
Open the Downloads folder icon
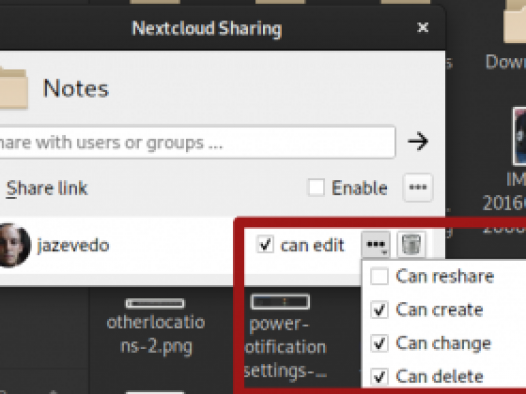pyautogui.click(x=515, y=22)
